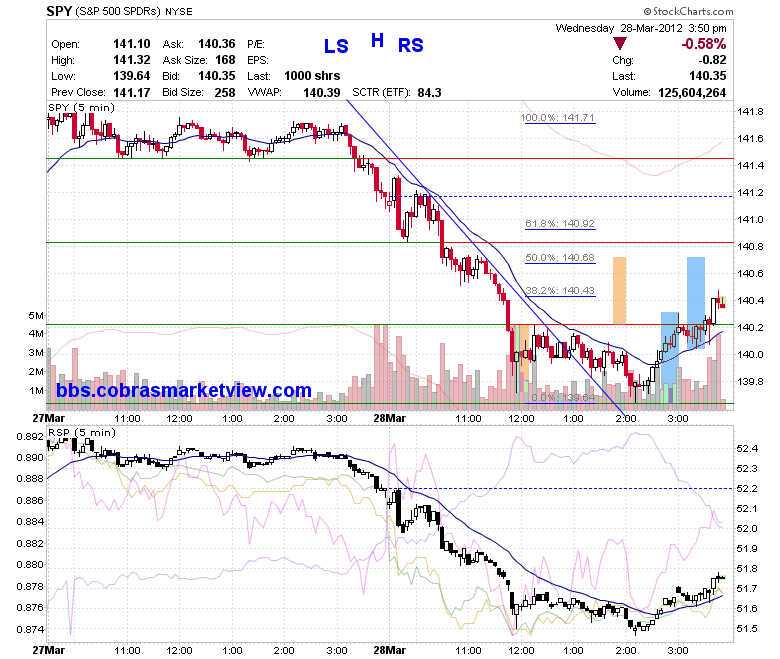Click the RSP (5 min) panel label
780x659 pixels.
[82, 433]
